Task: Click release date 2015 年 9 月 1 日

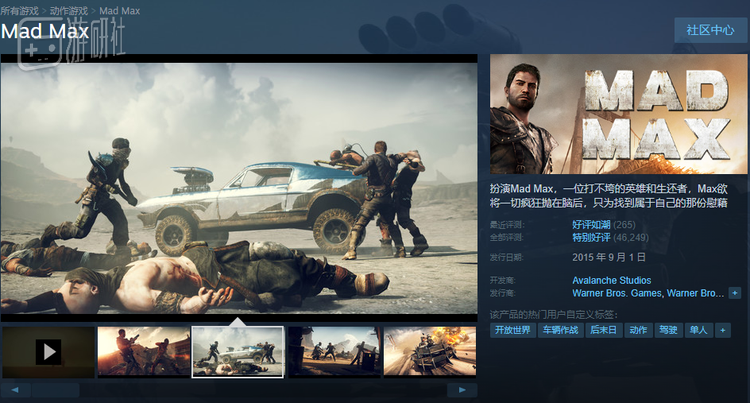Action: coord(609,258)
